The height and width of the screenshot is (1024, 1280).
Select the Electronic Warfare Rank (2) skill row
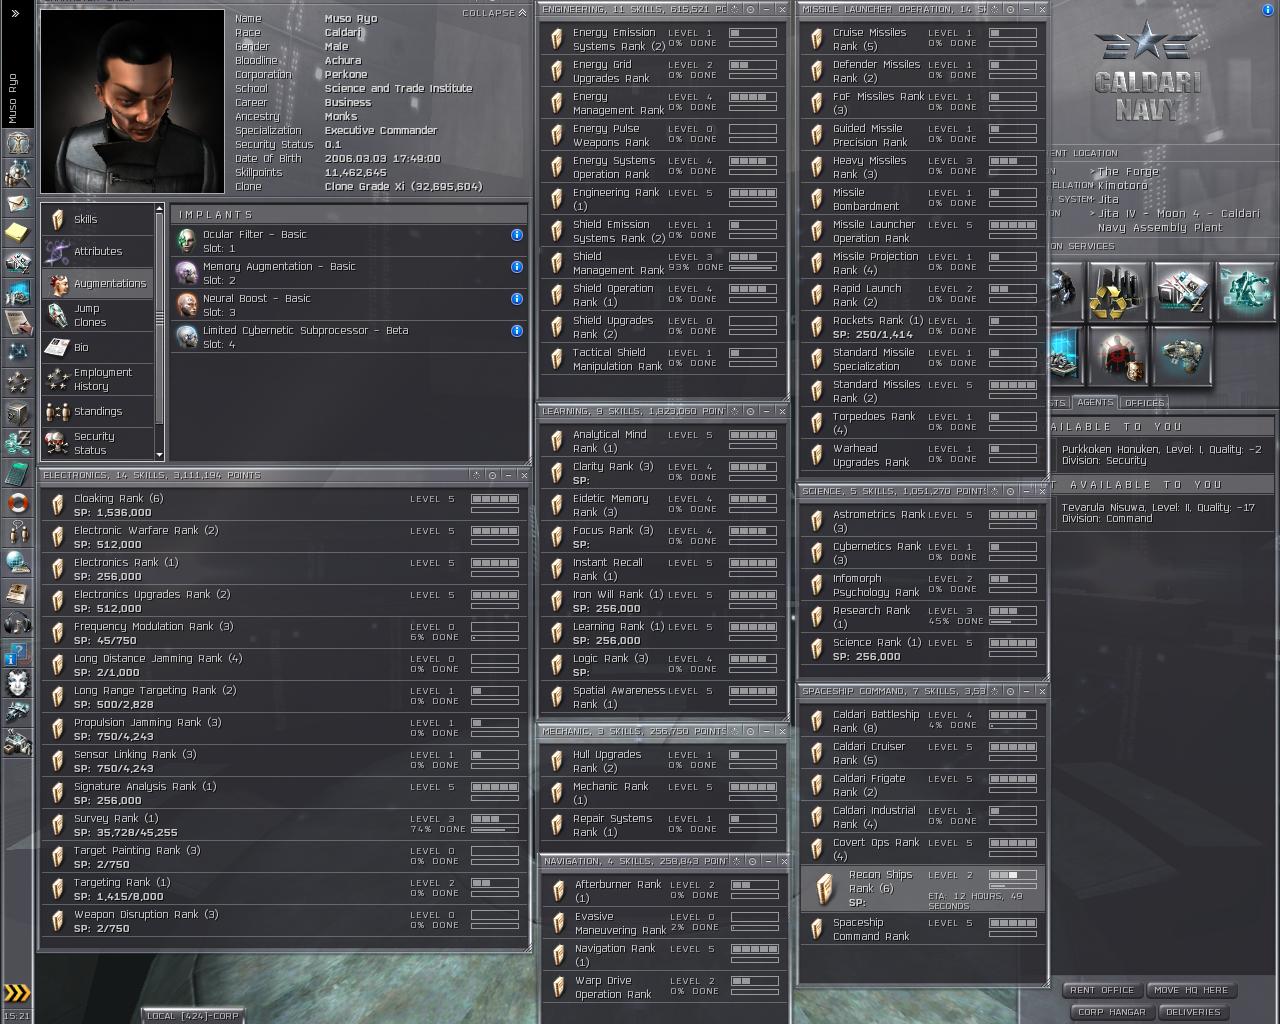pyautogui.click(x=284, y=537)
